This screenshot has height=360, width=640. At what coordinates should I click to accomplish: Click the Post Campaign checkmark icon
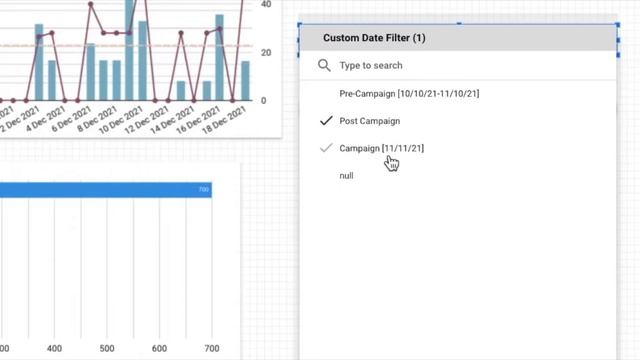326,120
